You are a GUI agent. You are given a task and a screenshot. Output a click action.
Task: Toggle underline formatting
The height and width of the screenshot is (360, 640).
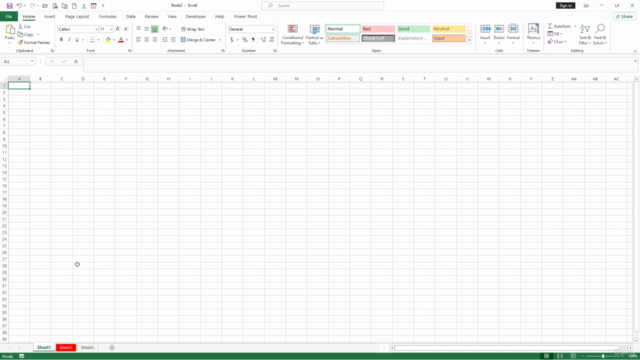(x=77, y=40)
